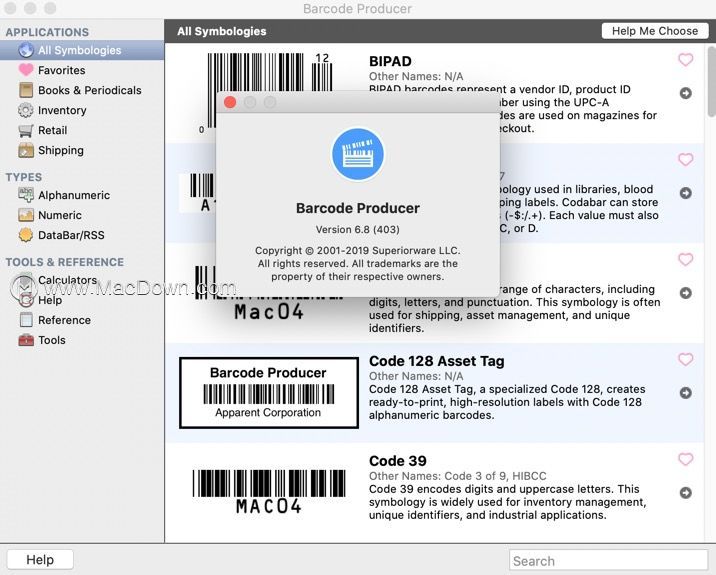Click the Search field
The height and width of the screenshot is (575, 716).
point(608,560)
